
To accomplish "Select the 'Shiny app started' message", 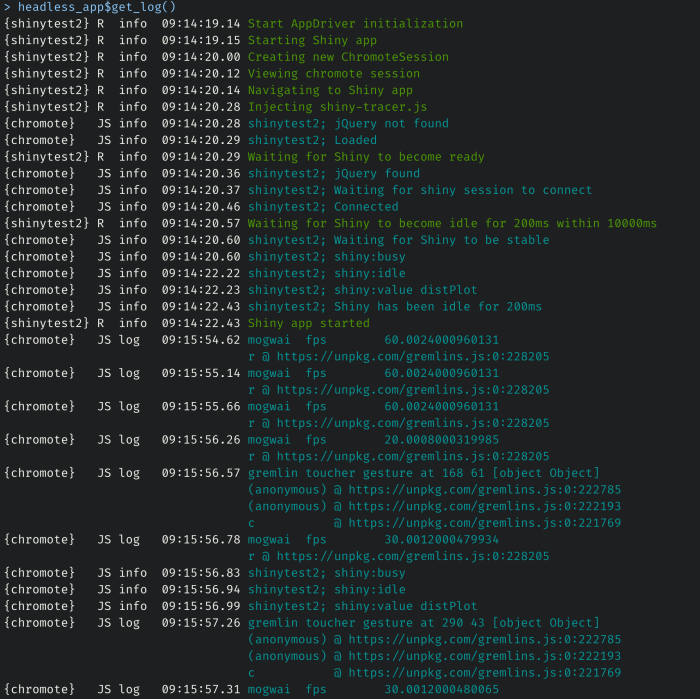I will (308, 323).
